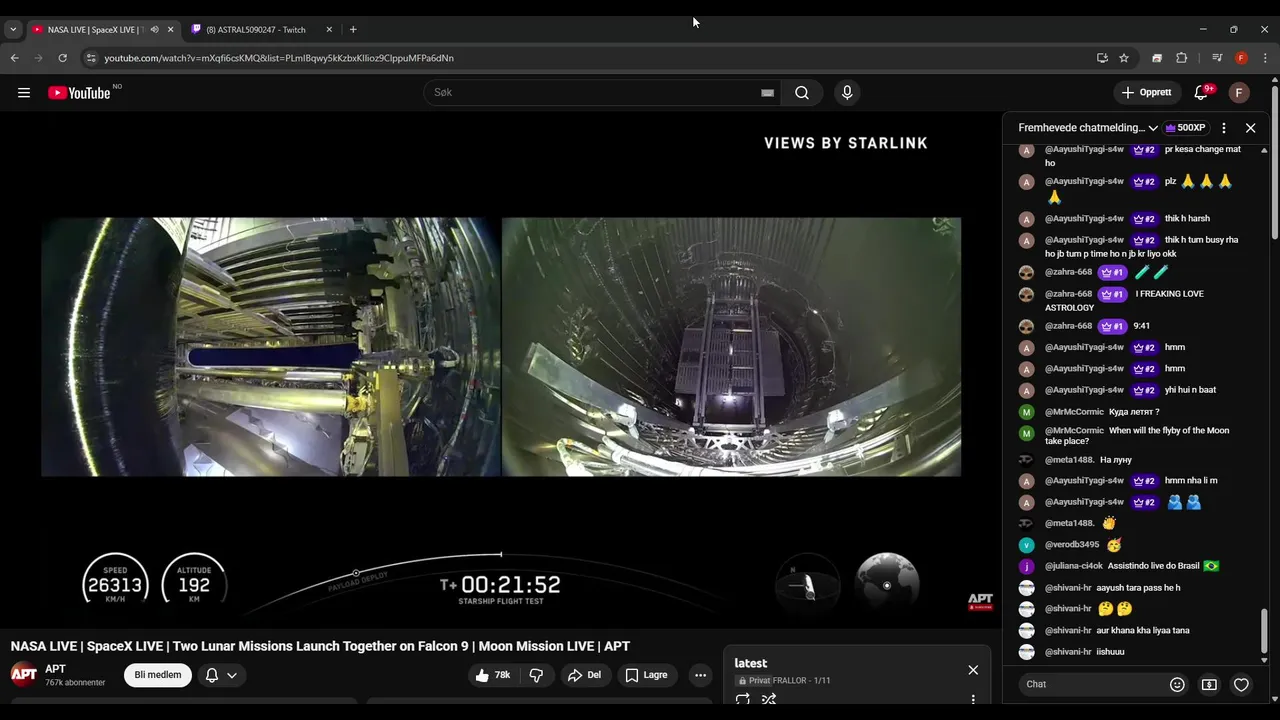Open a new browser tab
This screenshot has height=720, width=1280.
click(x=353, y=30)
